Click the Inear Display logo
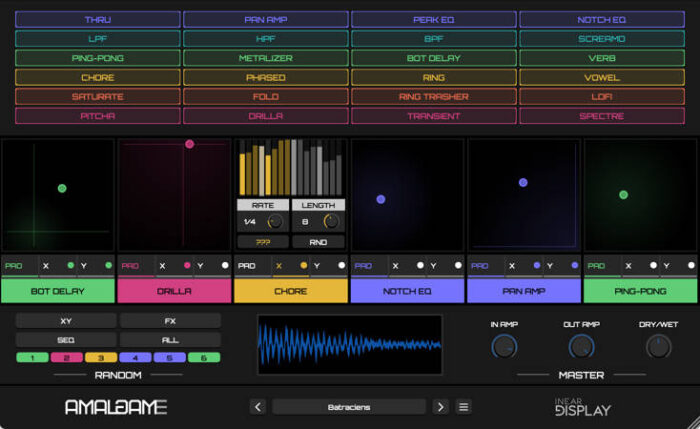 pyautogui.click(x=582, y=407)
